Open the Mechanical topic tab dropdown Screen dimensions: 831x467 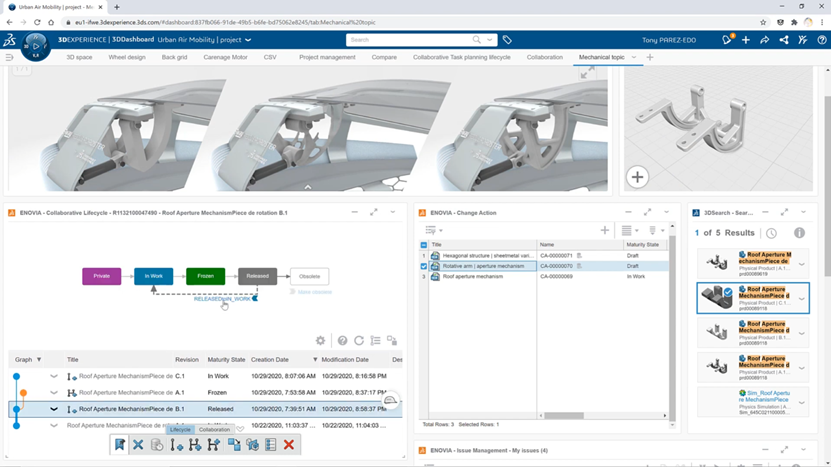click(x=634, y=57)
